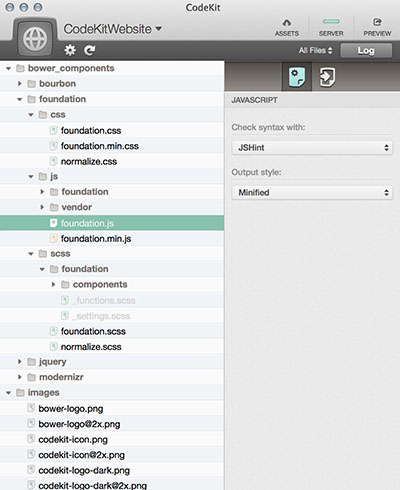
Task: Click the normalize.css file icon
Action: tap(53, 161)
